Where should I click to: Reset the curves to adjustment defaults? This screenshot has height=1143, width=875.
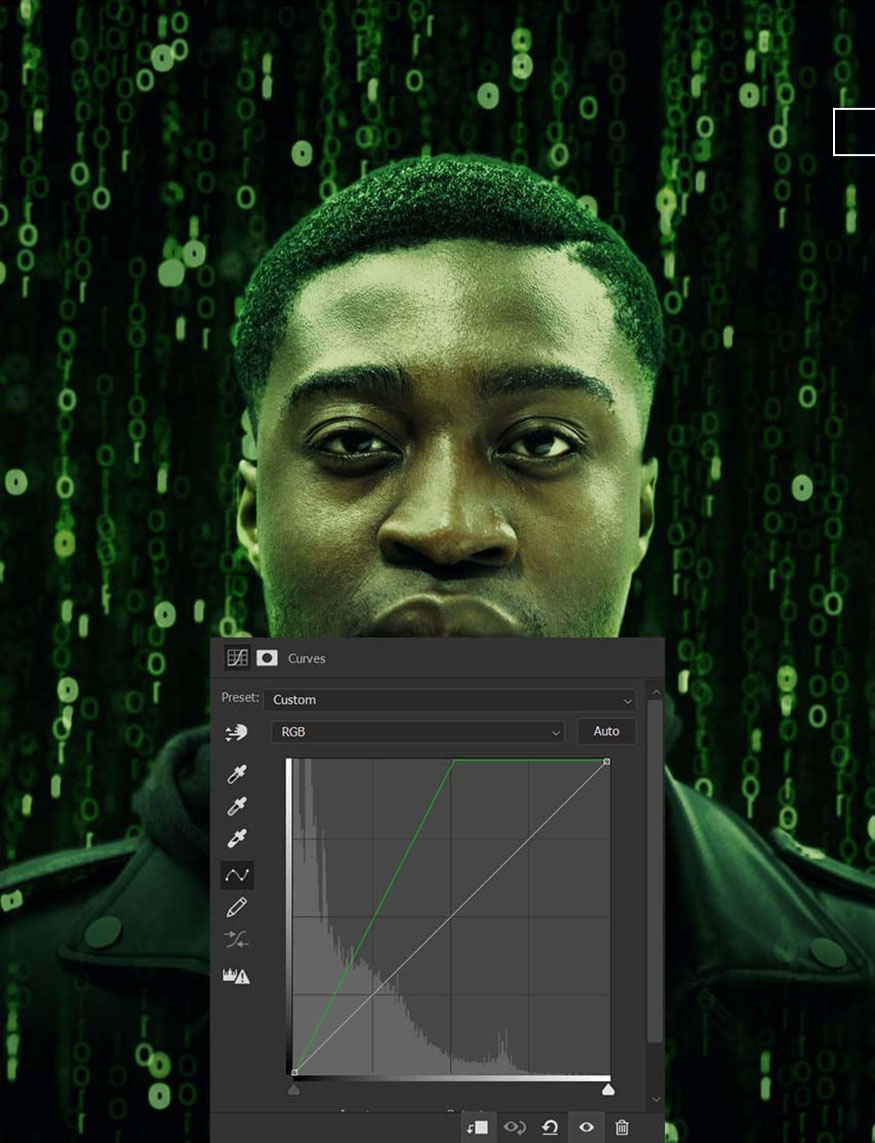(x=550, y=1128)
